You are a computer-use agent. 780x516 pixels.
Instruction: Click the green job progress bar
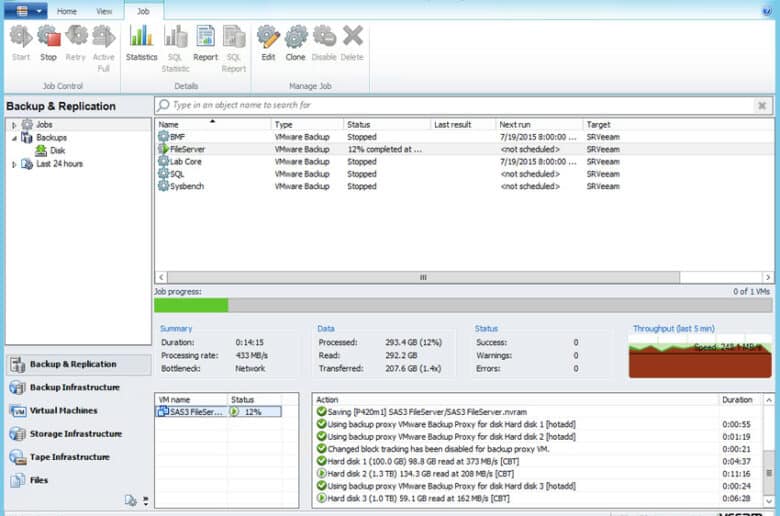point(191,305)
